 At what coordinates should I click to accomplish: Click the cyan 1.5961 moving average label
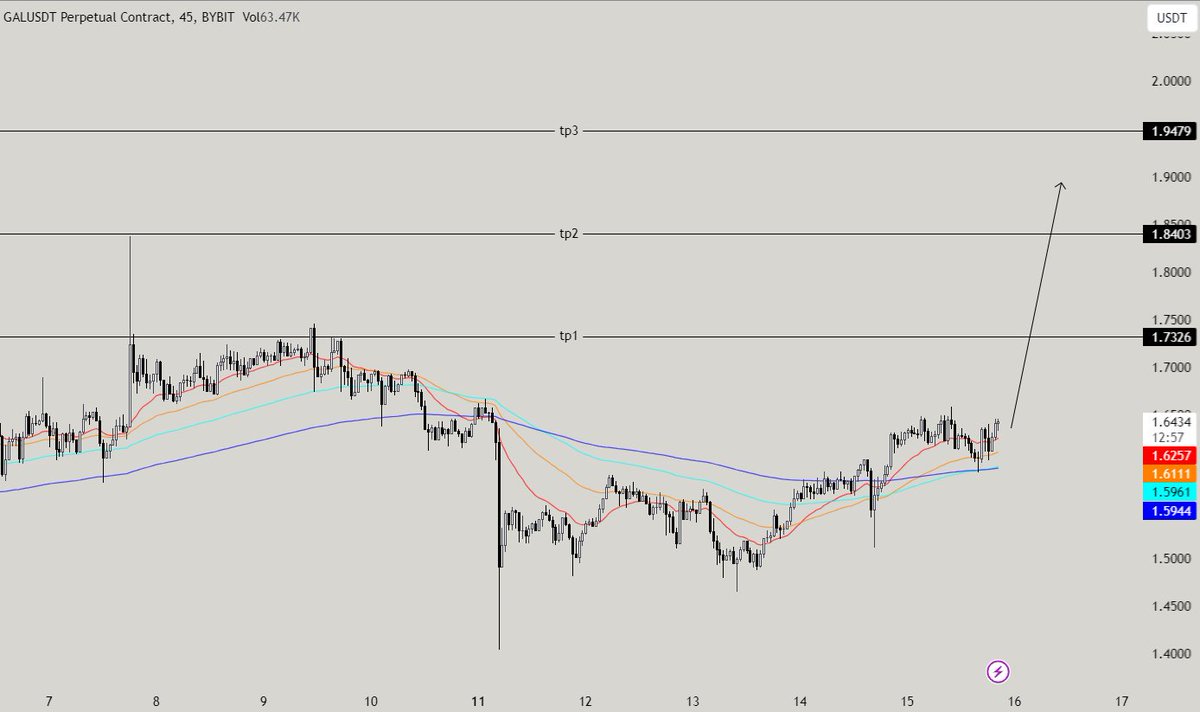[1170, 492]
